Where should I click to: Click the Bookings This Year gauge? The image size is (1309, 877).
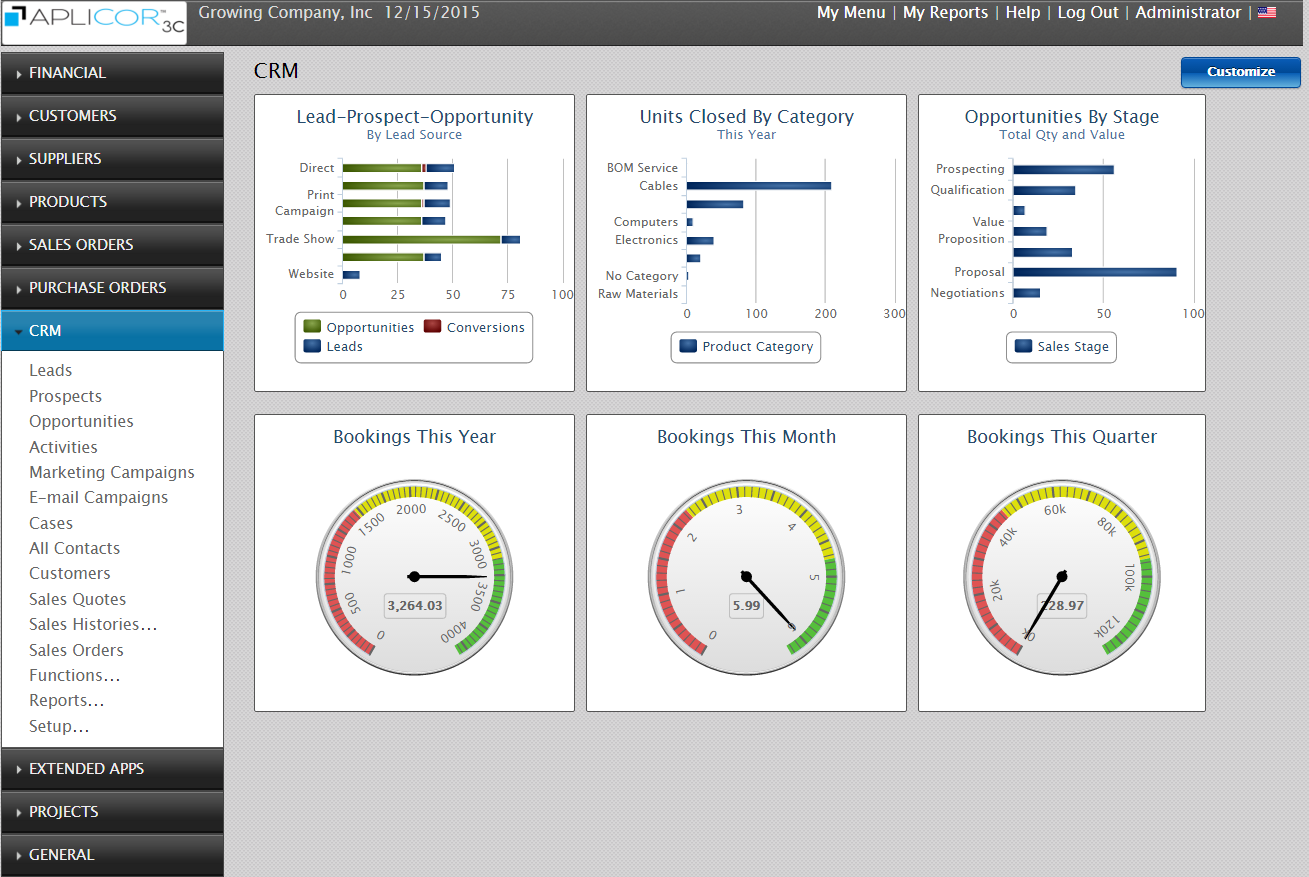(414, 576)
